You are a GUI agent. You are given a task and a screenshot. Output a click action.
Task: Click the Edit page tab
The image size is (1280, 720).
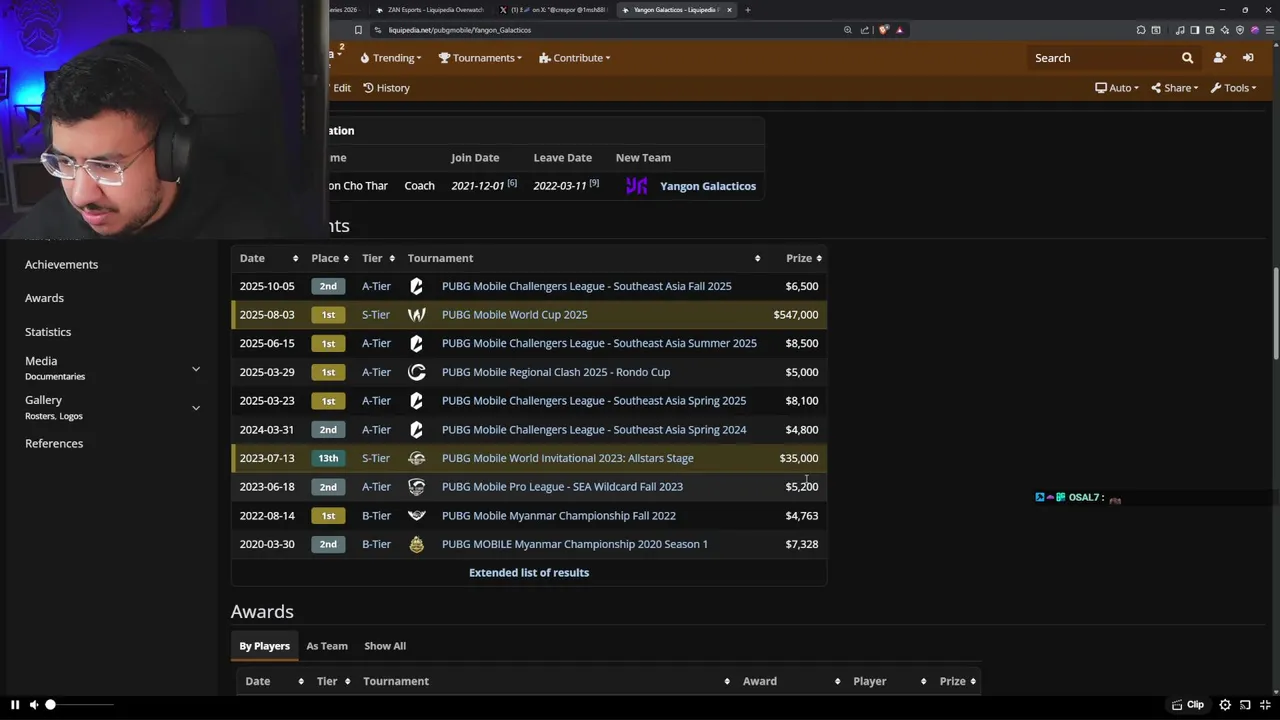[341, 88]
